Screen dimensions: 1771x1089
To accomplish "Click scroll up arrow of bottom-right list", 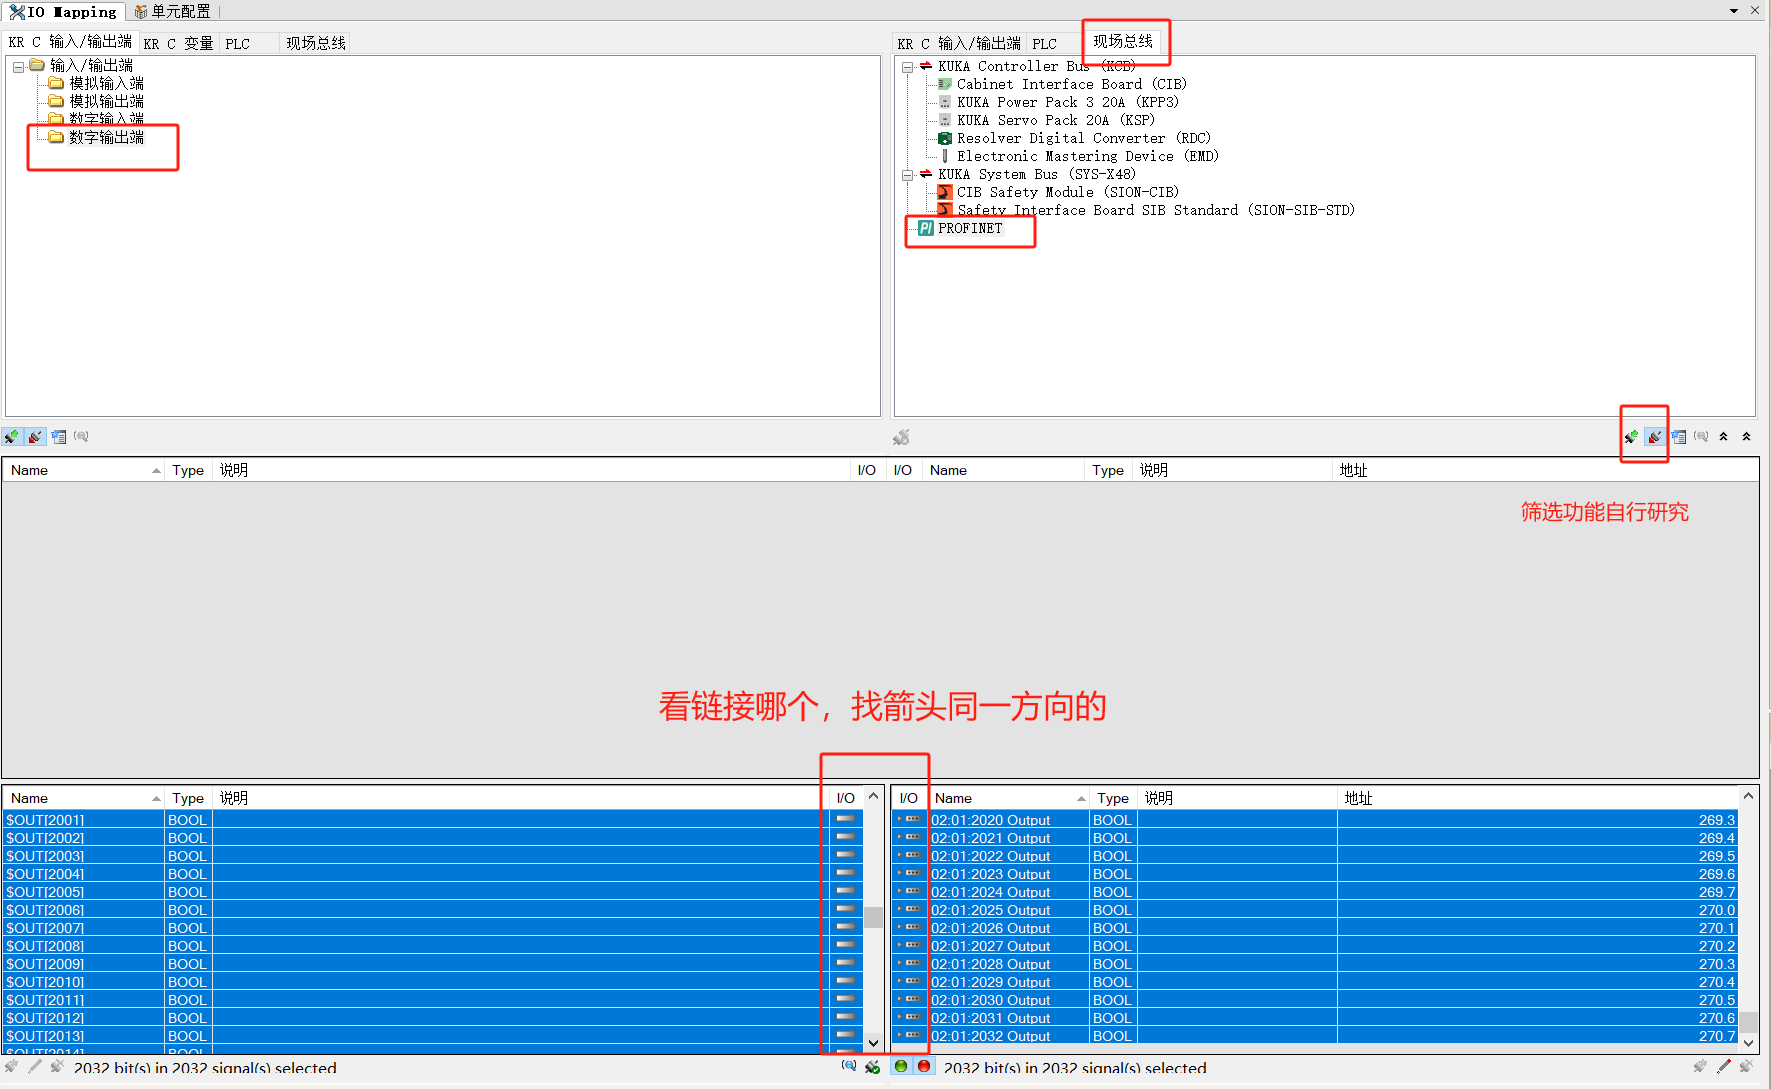I will click(x=1748, y=796).
